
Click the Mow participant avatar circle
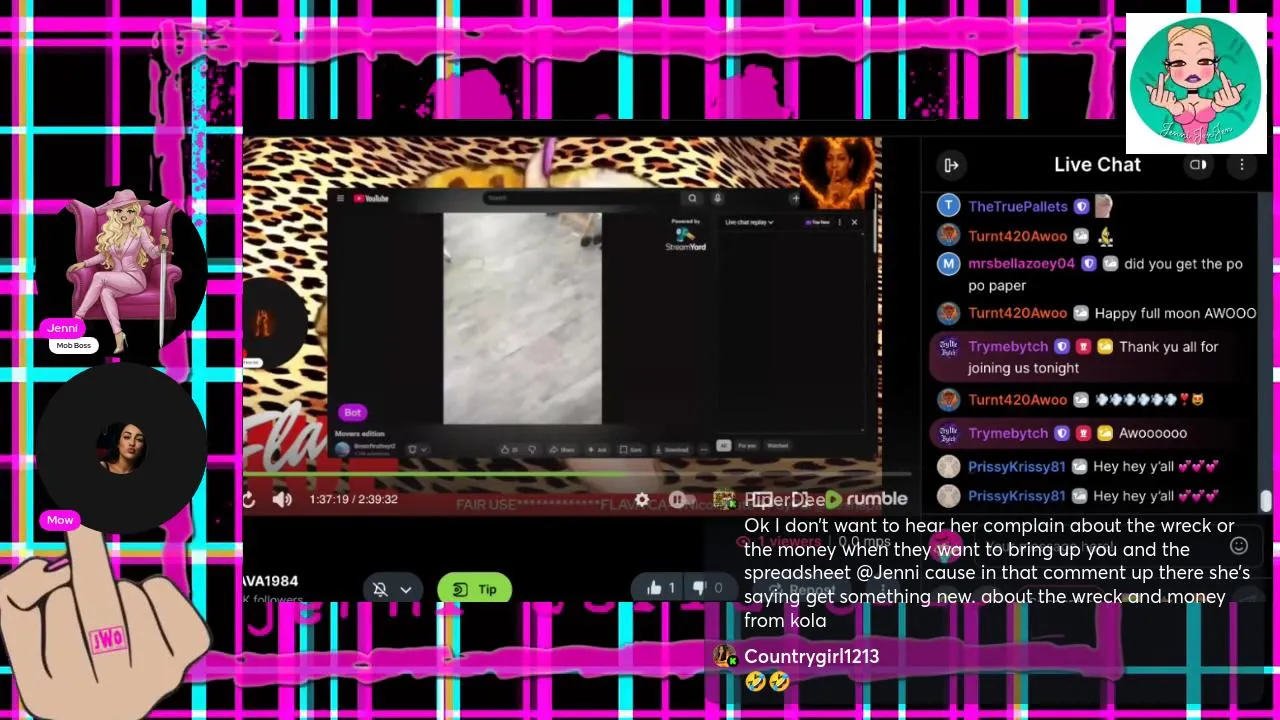coord(121,448)
